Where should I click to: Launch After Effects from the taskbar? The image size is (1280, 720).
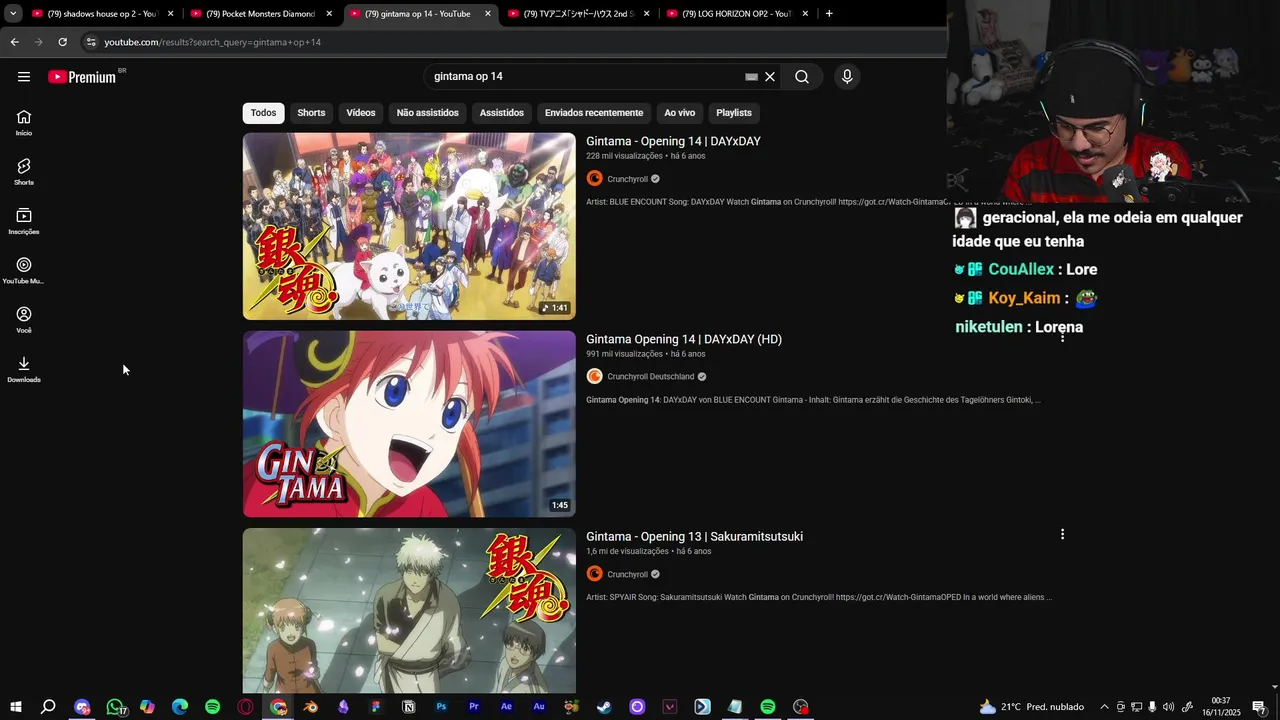[506, 707]
